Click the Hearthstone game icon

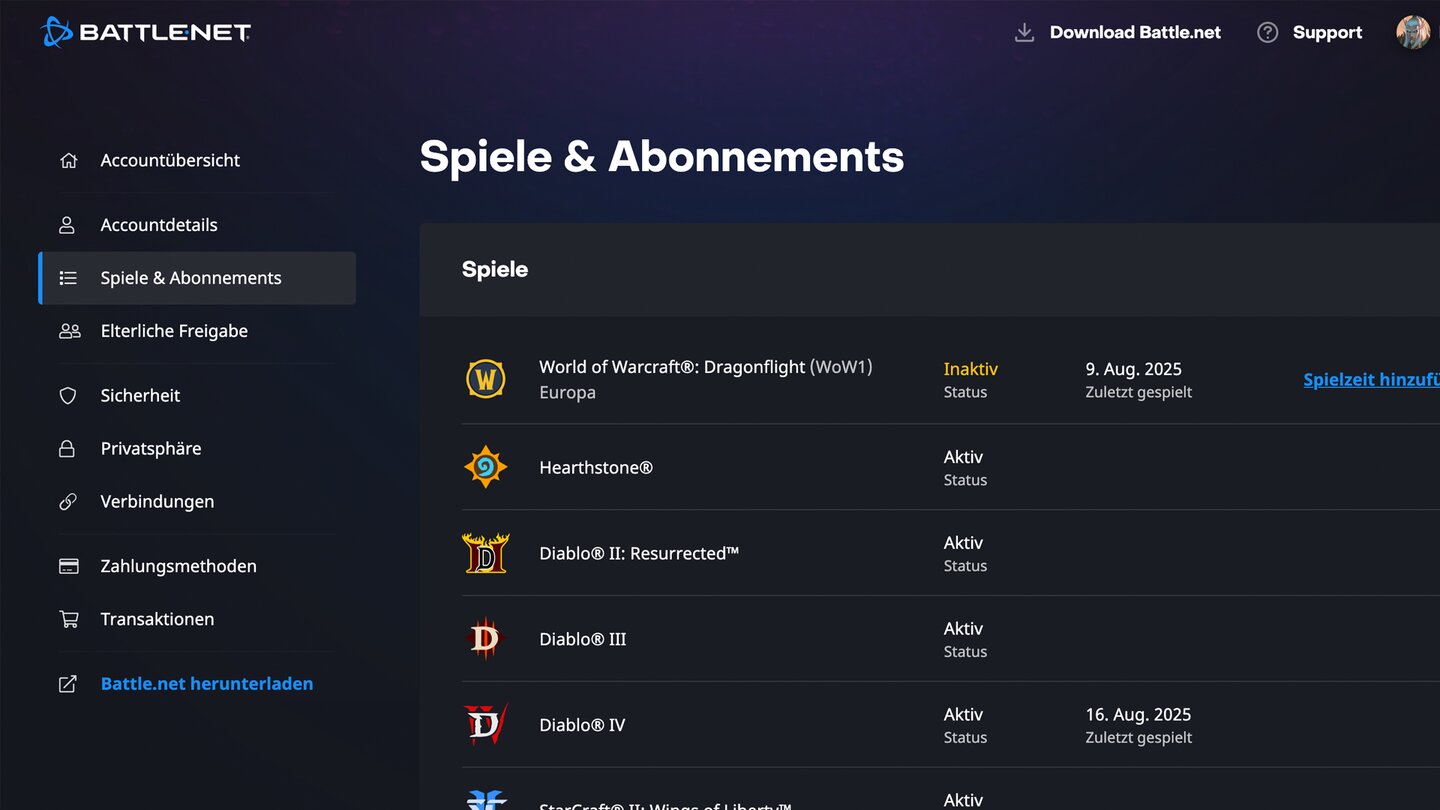point(486,467)
